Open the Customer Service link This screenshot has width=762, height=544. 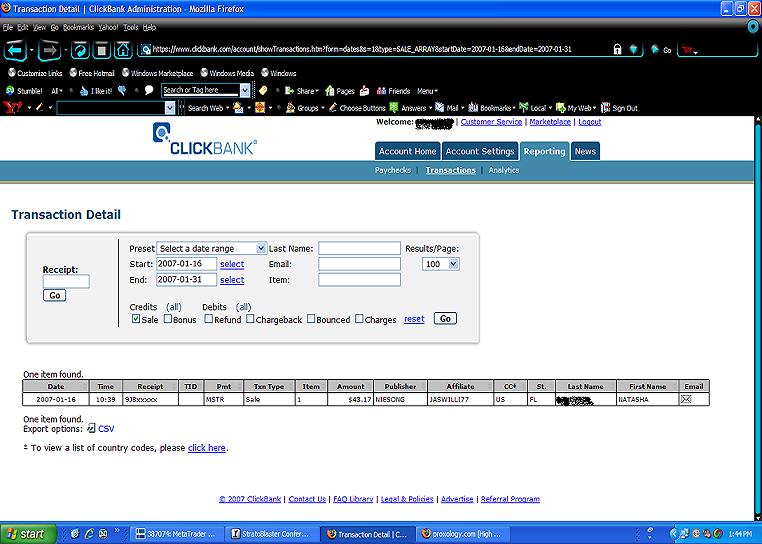[x=491, y=122]
